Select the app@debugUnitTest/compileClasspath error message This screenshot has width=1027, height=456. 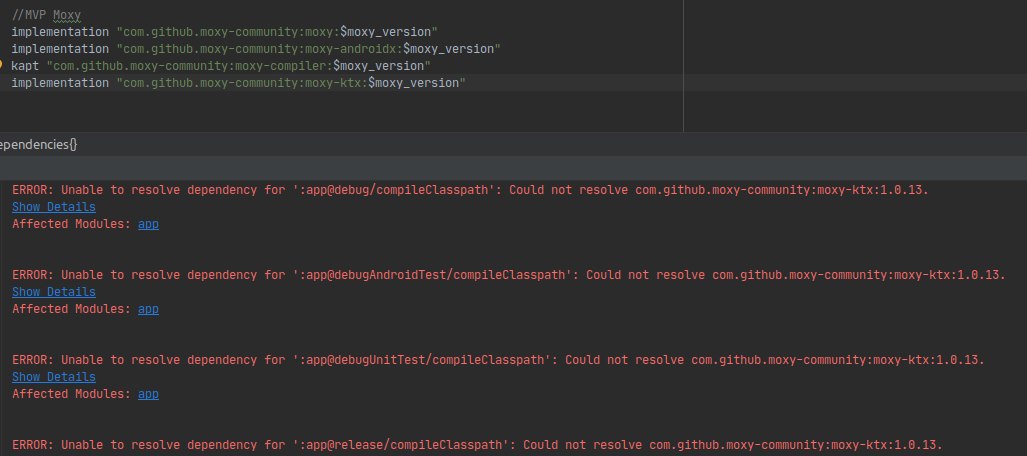[498, 360]
